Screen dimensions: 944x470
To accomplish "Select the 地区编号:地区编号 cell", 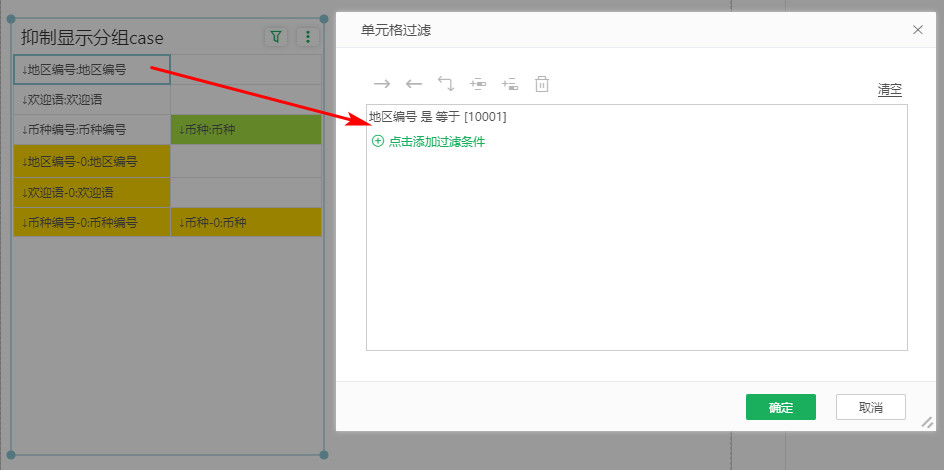I will [92, 70].
